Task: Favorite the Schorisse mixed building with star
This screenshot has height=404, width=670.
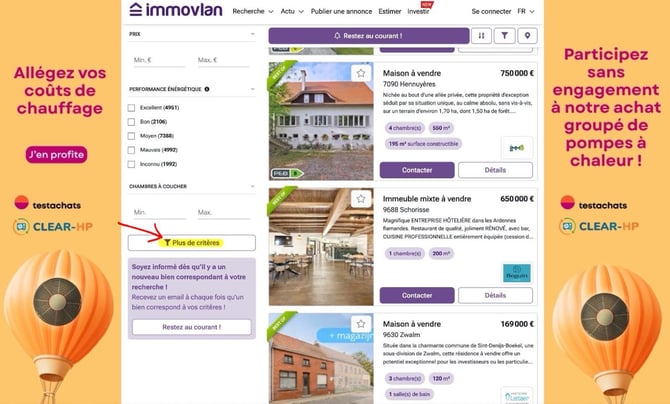Action: pos(361,199)
